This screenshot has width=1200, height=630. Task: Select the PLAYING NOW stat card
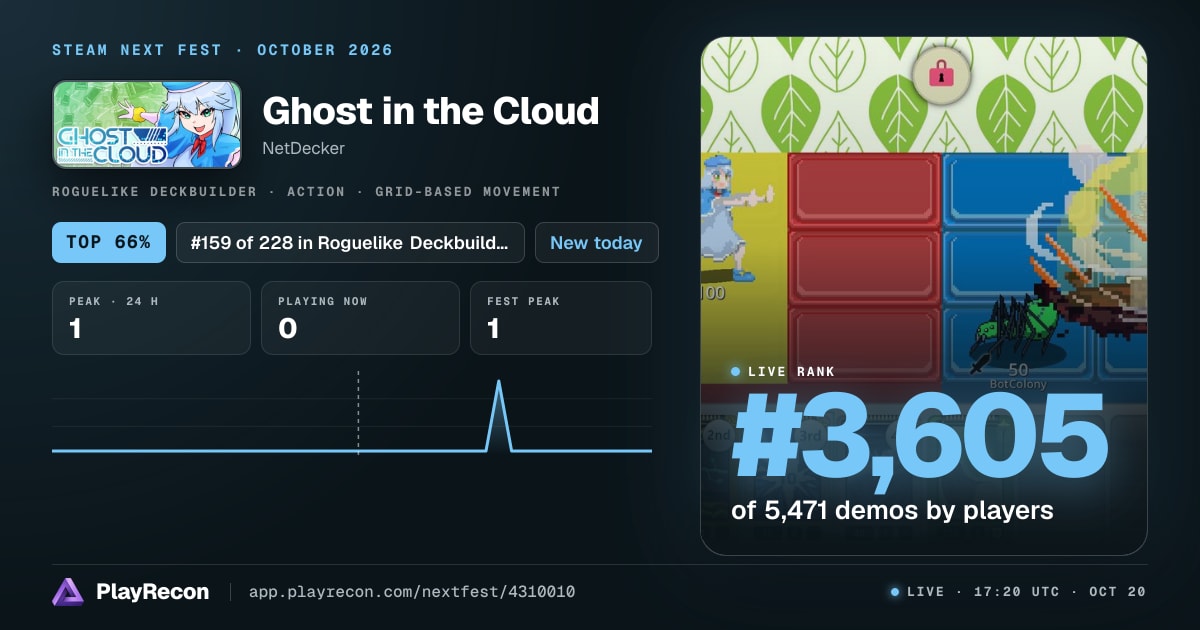(x=360, y=318)
